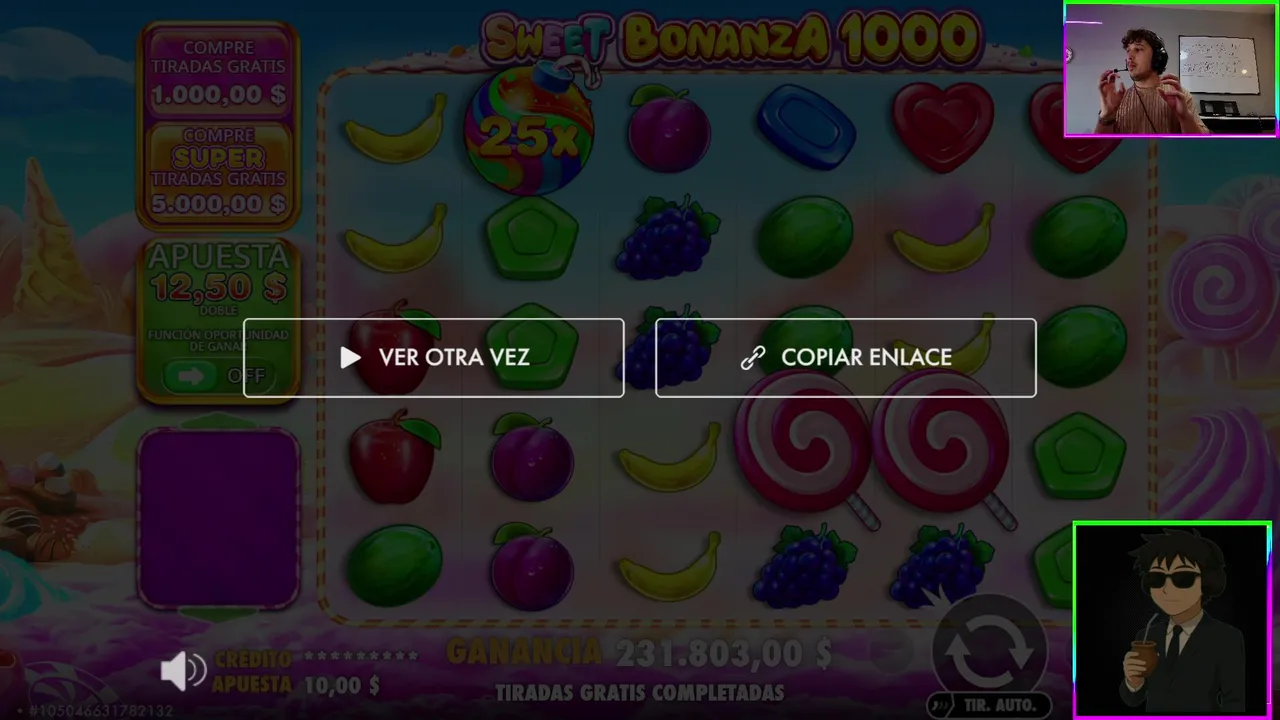Click the bottom-left watermelon symbol
Screen dimensions: 1280x720
(x=394, y=566)
